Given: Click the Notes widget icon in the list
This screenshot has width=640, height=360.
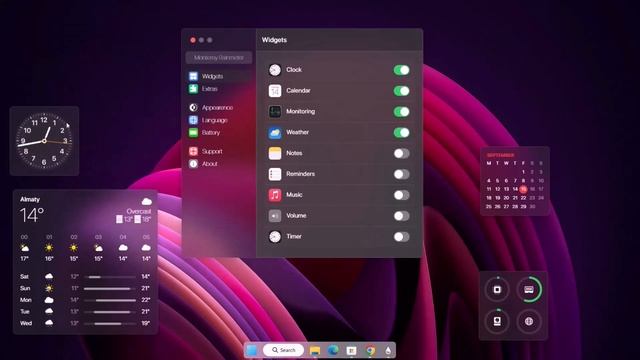Looking at the screenshot, I should click(275, 153).
